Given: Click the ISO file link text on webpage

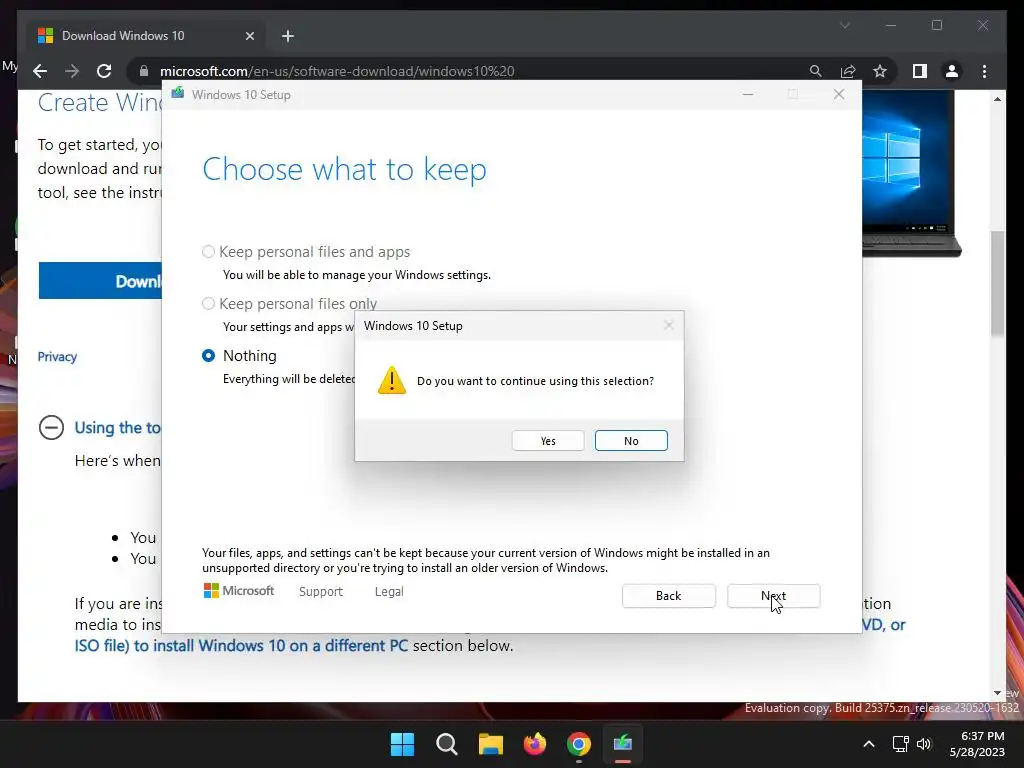Looking at the screenshot, I should (x=241, y=646).
